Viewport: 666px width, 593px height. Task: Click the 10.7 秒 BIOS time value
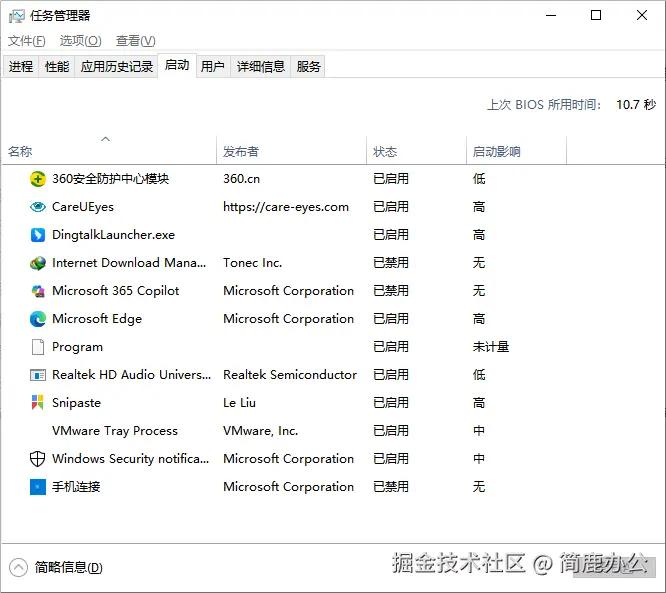point(636,104)
